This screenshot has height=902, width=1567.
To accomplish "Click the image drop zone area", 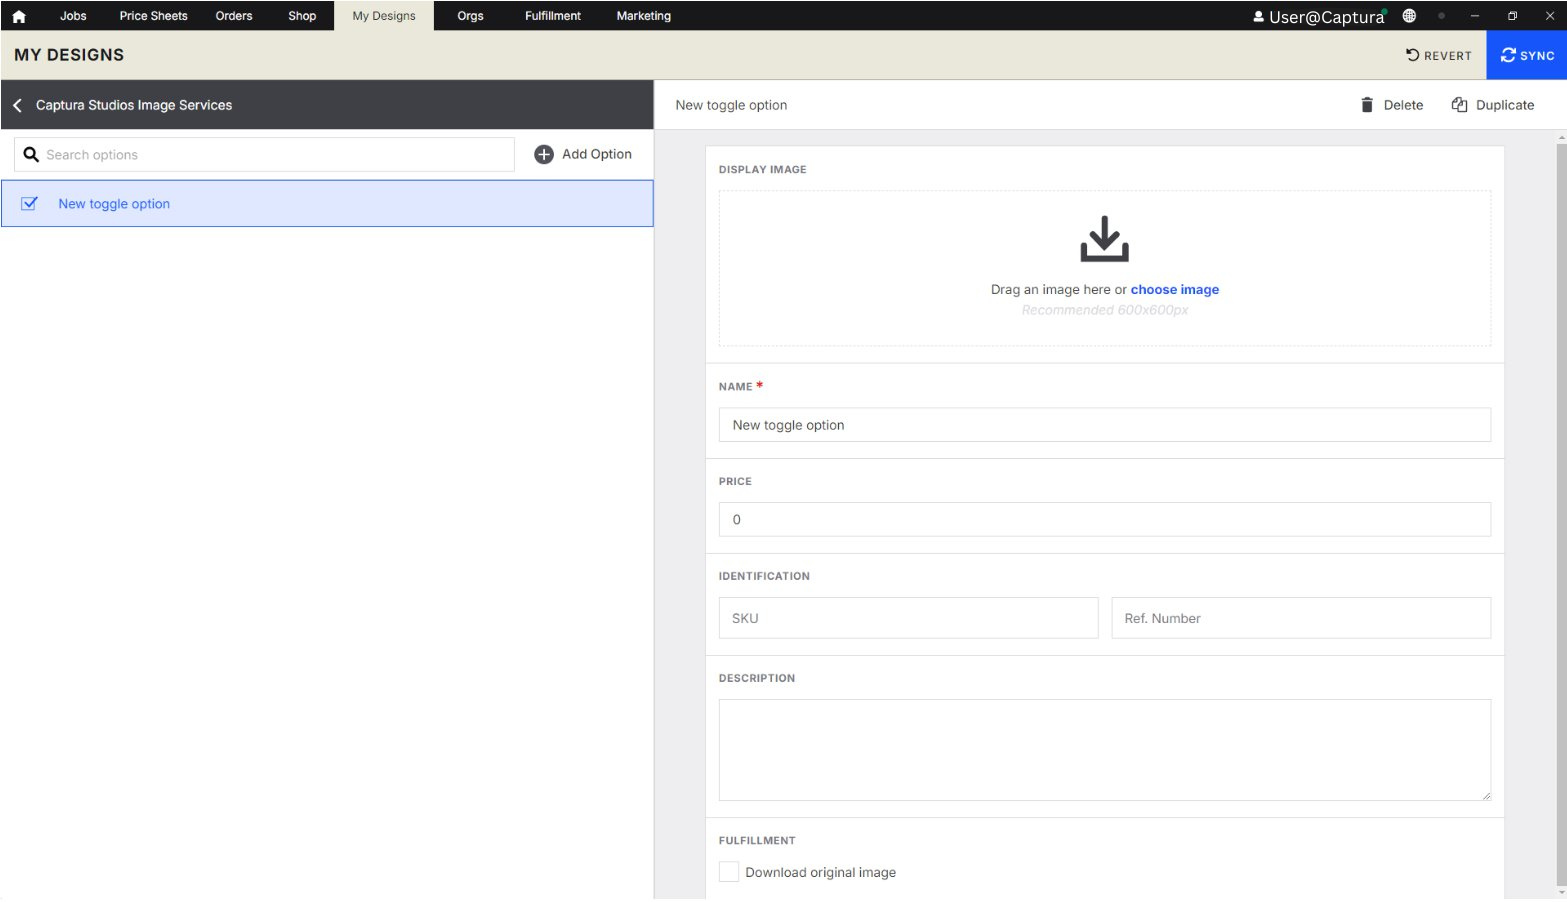I will pyautogui.click(x=1104, y=268).
